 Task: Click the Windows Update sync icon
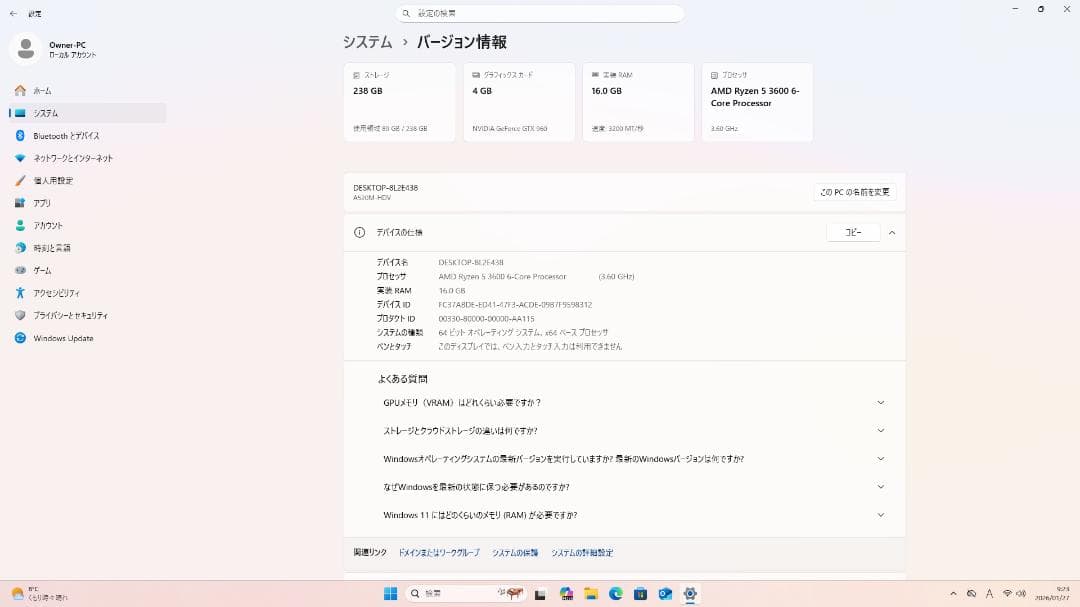pyautogui.click(x=20, y=338)
